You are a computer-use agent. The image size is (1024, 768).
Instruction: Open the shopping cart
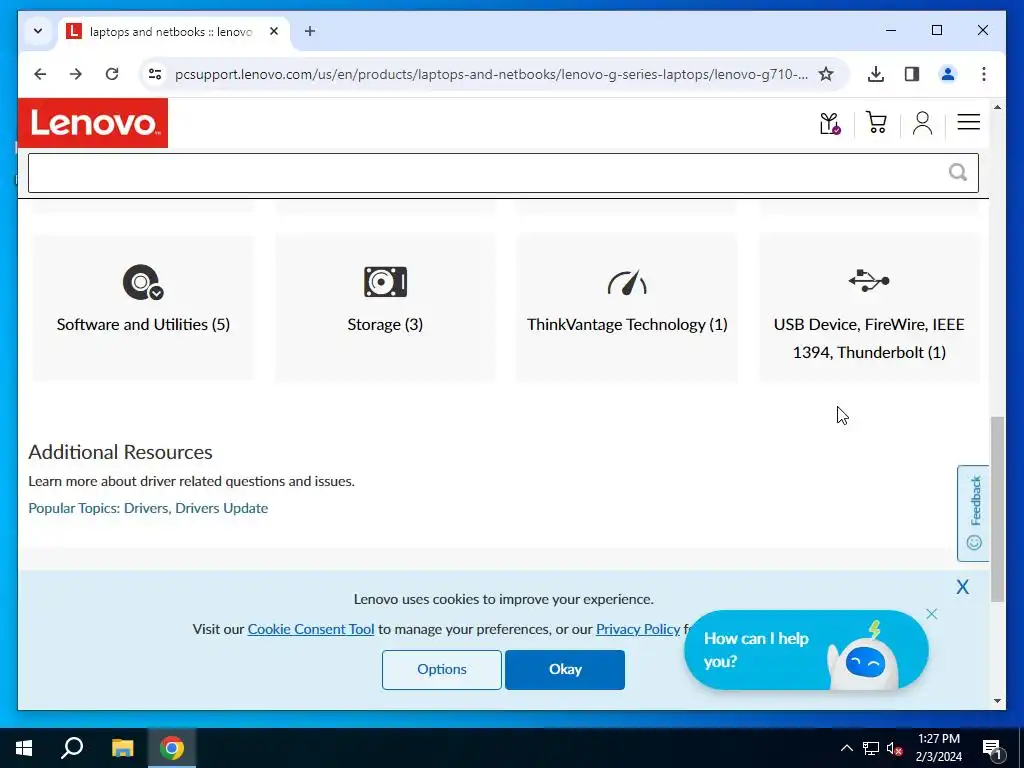[876, 122]
